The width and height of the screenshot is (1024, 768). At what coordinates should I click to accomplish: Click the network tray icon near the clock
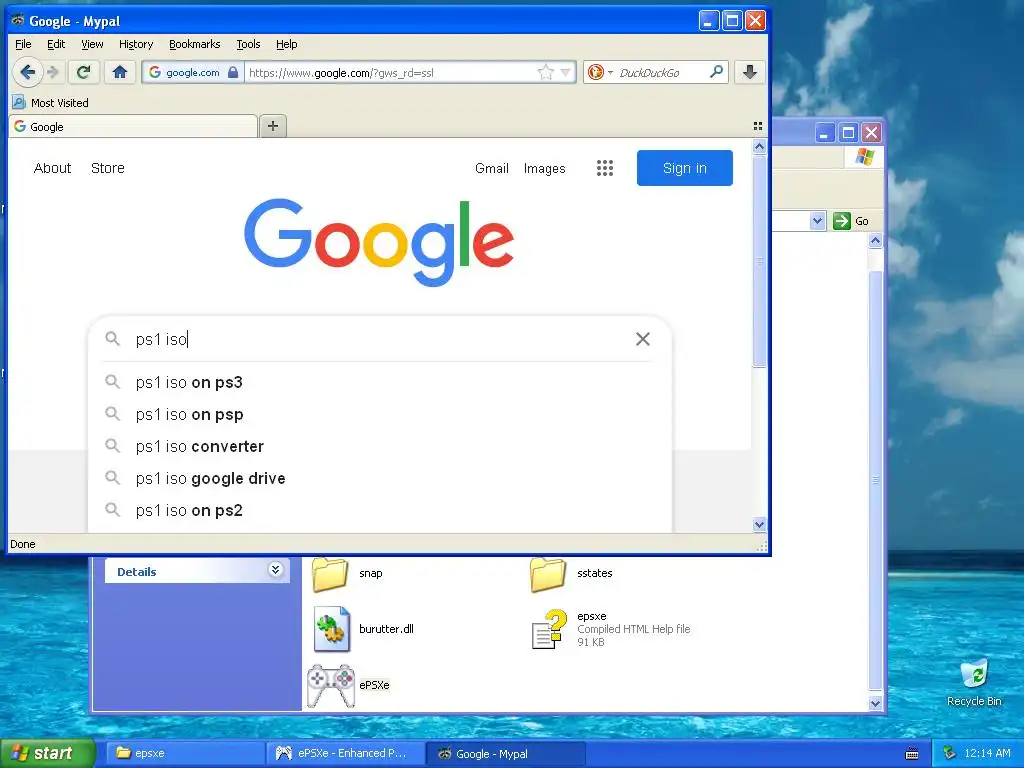pyautogui.click(x=950, y=754)
